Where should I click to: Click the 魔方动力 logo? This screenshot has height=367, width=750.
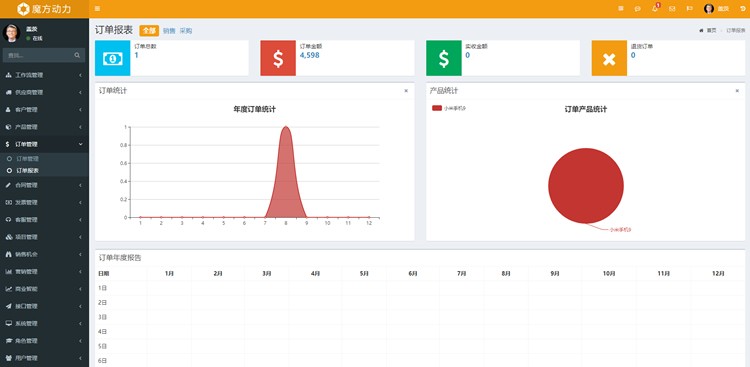click(44, 9)
